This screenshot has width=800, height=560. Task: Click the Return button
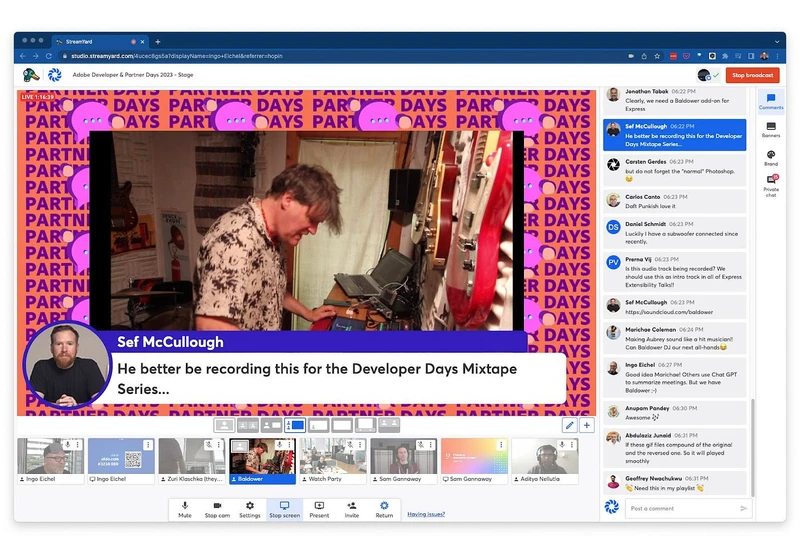(384, 510)
